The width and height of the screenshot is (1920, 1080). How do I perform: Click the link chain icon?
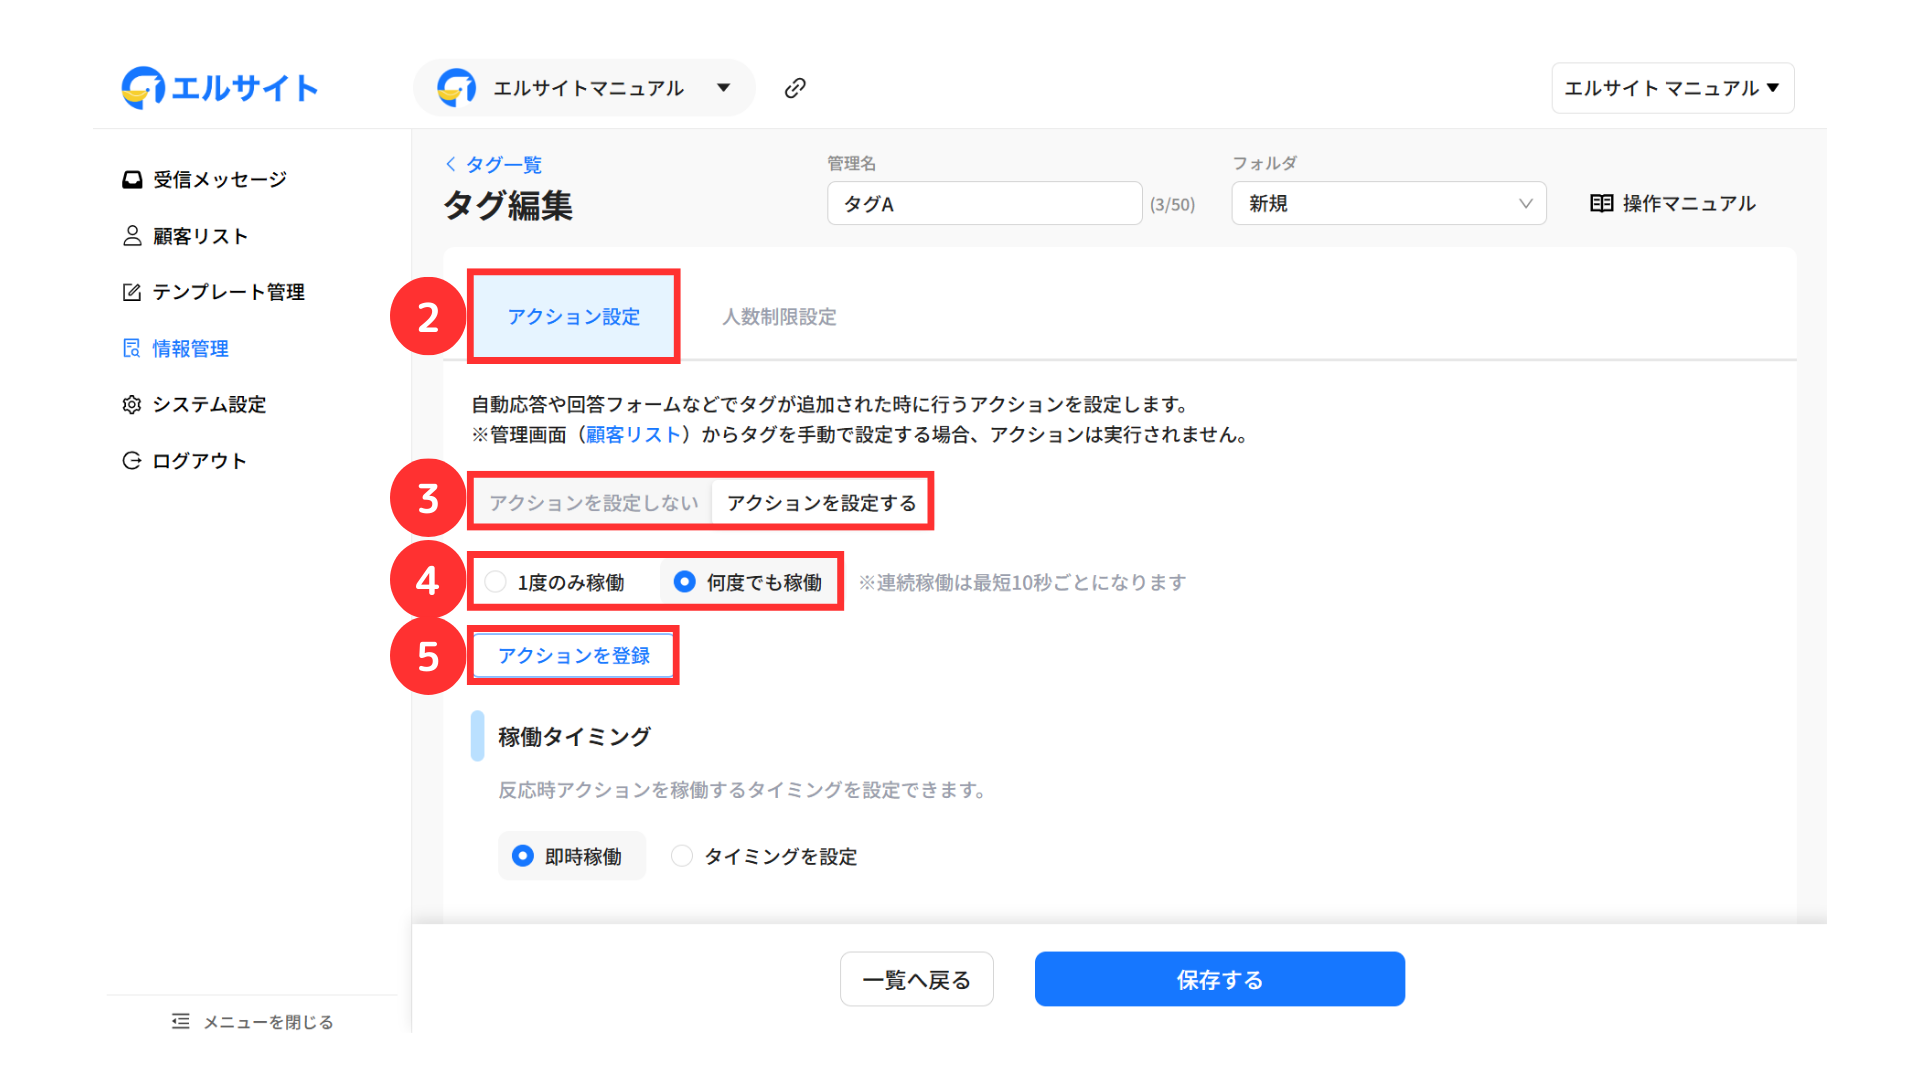[795, 88]
